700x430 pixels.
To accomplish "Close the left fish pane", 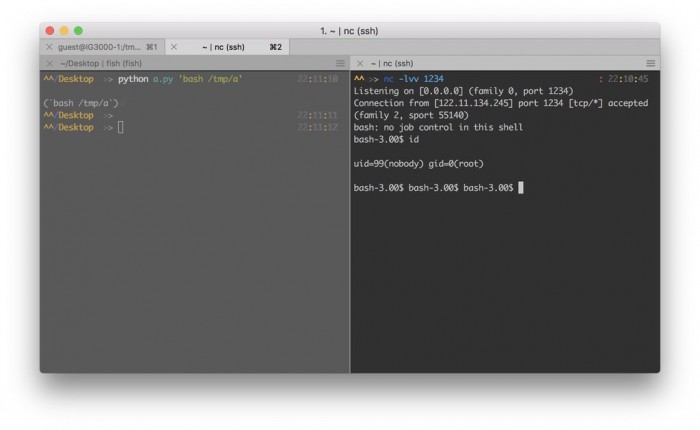I will coord(49,63).
